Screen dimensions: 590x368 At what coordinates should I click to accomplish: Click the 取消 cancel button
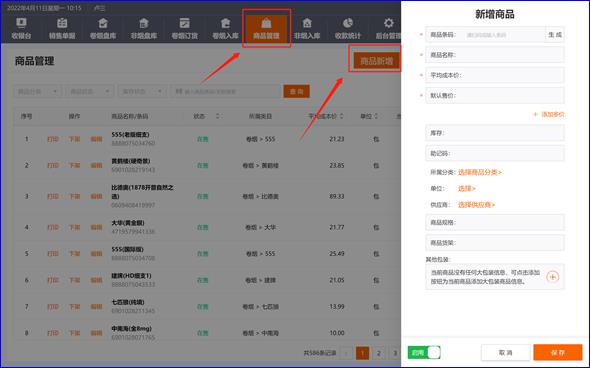pyautogui.click(x=505, y=353)
